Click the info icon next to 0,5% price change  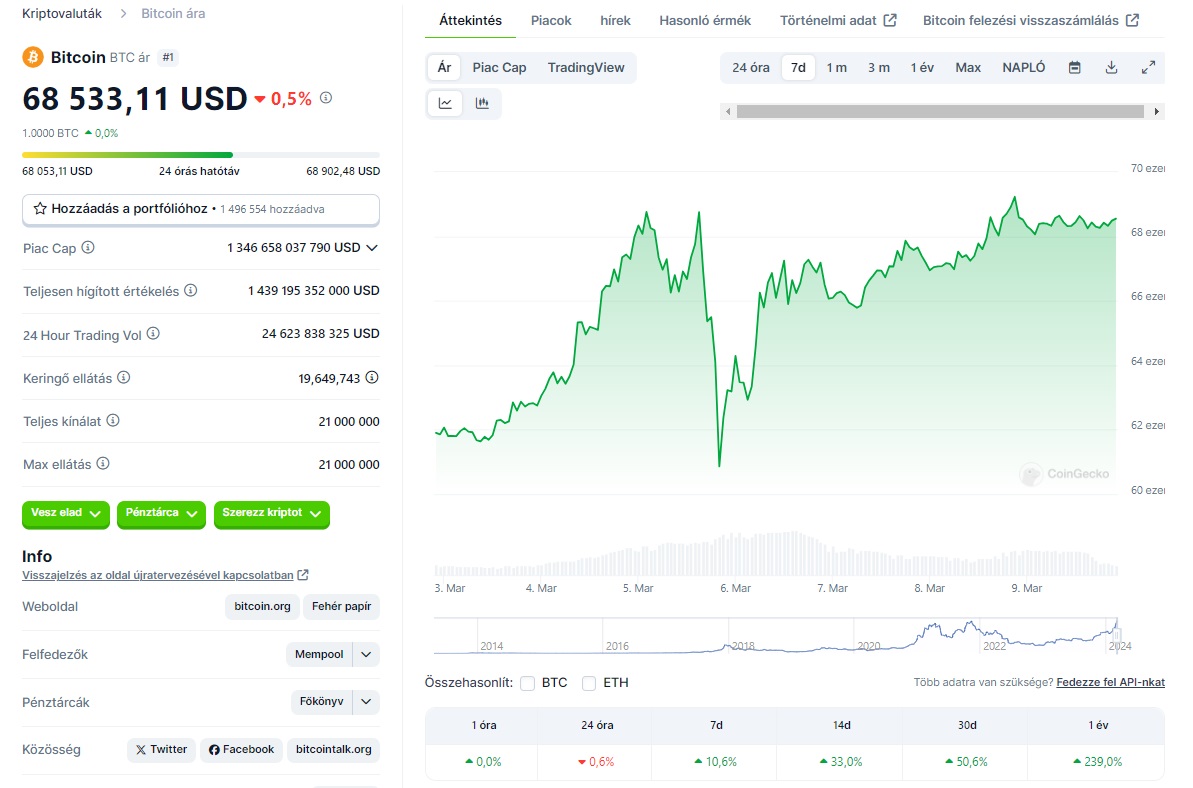click(326, 97)
